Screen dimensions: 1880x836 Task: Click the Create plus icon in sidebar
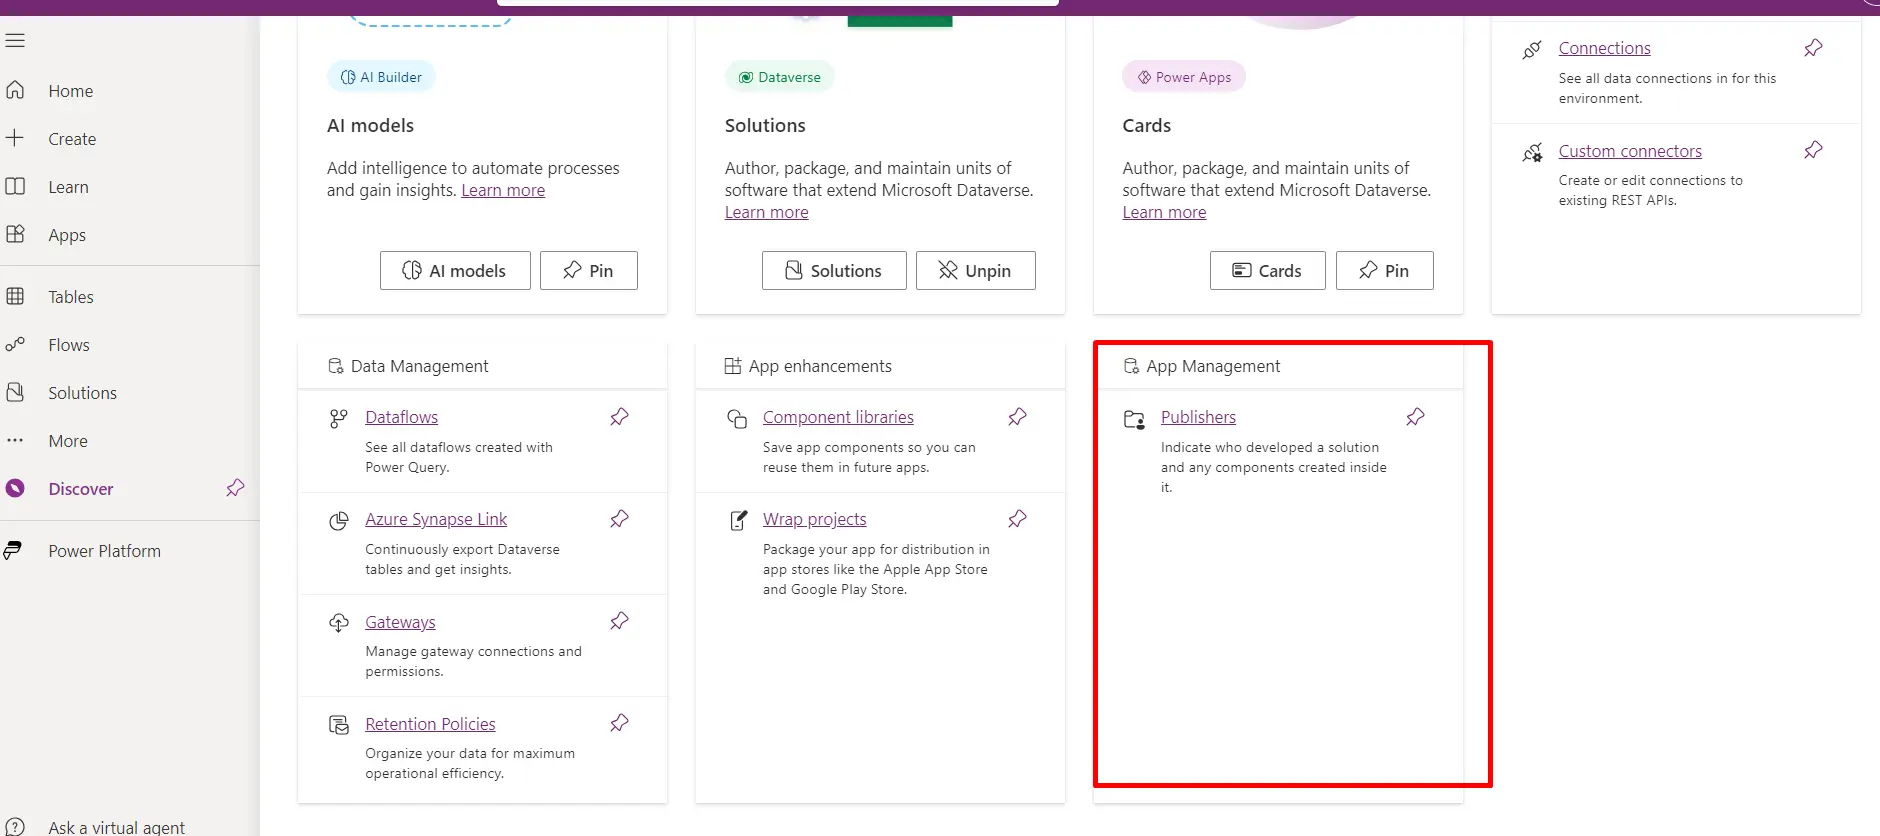(x=15, y=138)
